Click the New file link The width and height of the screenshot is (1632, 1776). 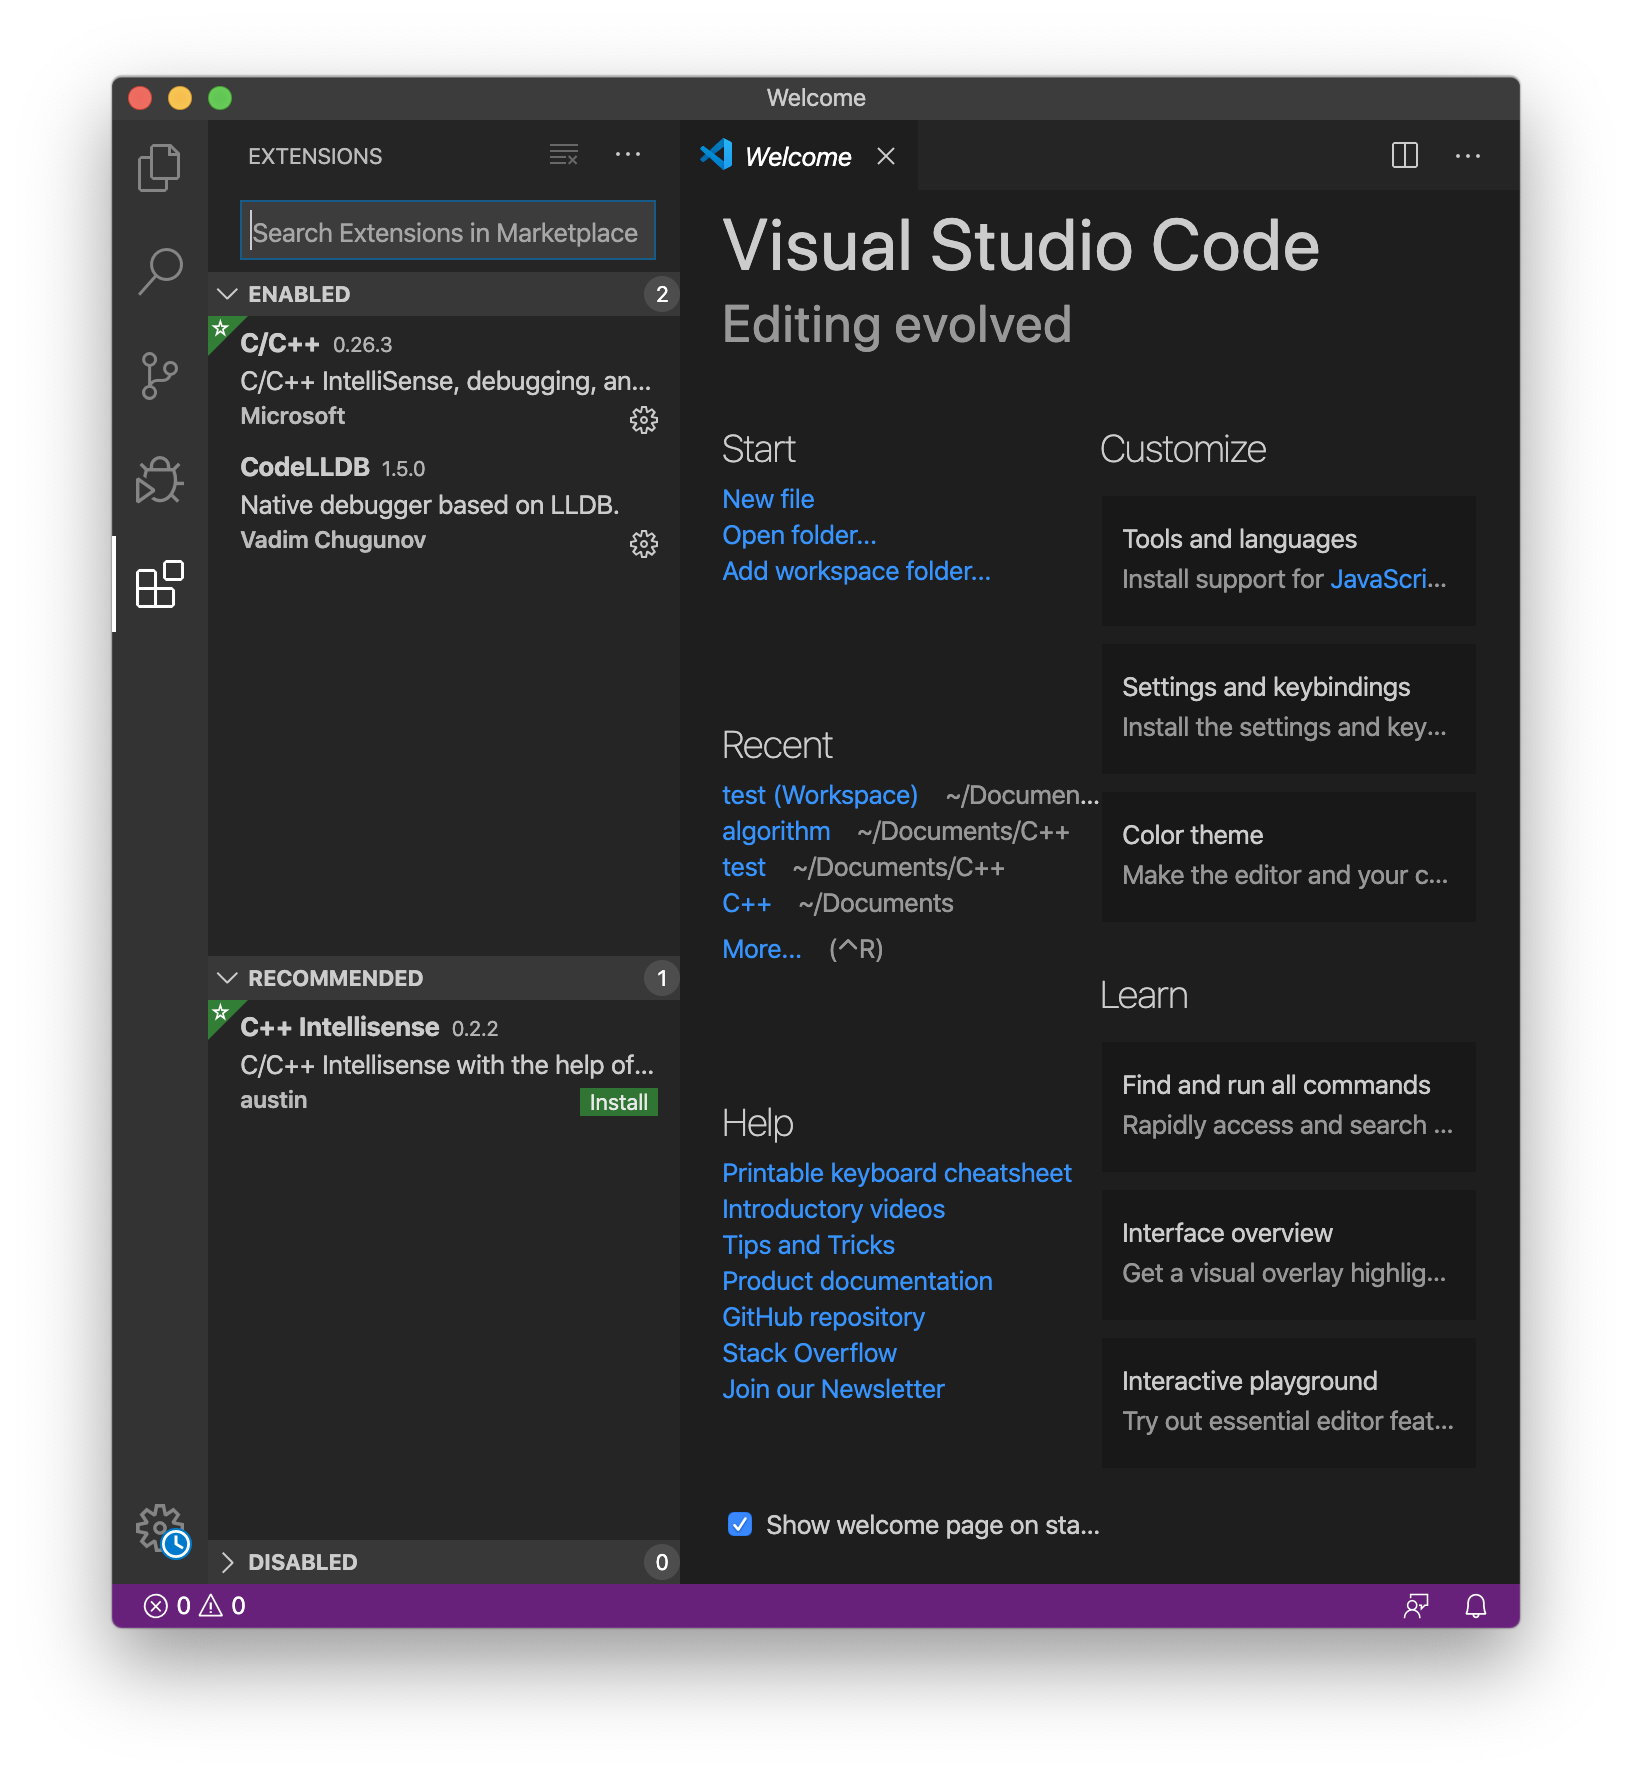768,499
